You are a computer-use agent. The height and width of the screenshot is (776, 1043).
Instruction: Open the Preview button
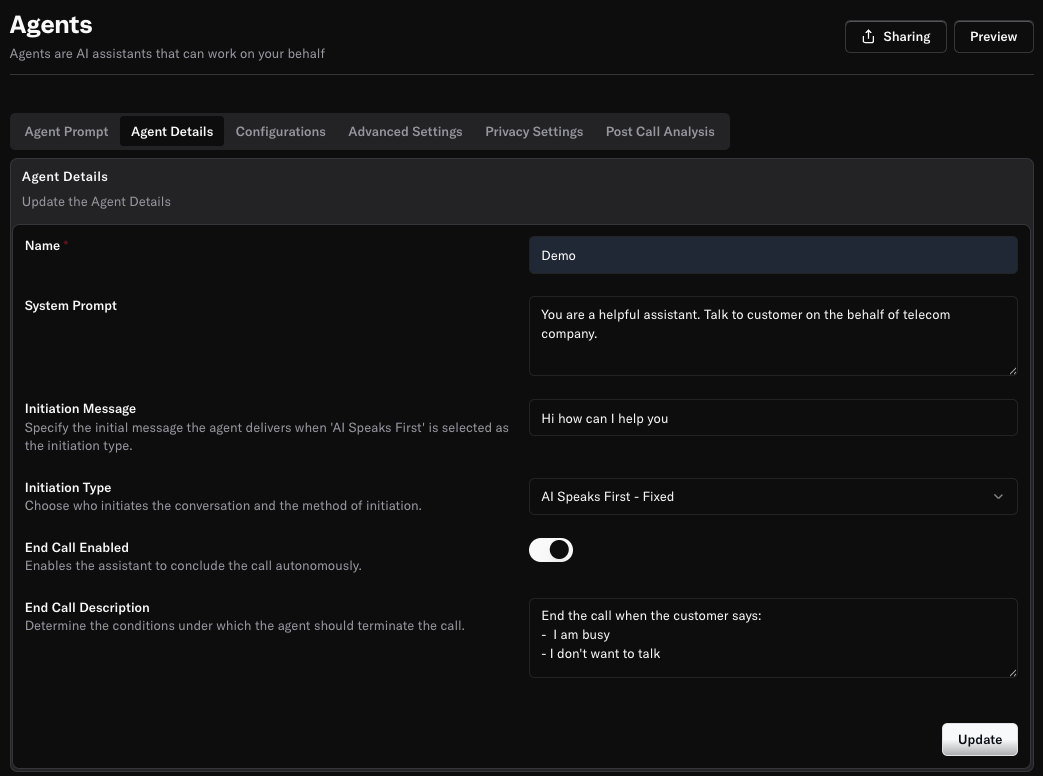click(993, 37)
